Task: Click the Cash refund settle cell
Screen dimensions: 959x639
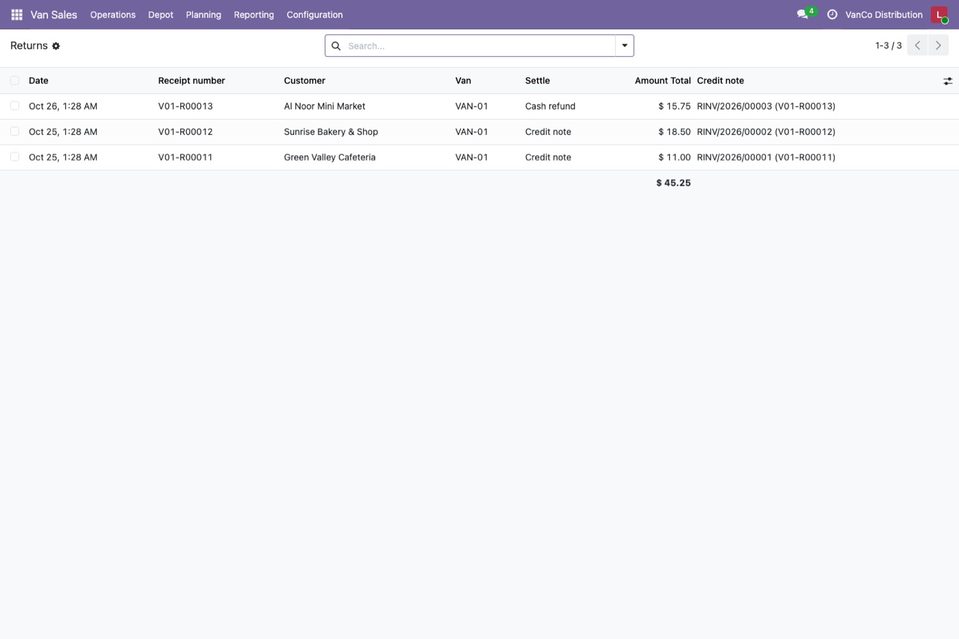Action: click(550, 106)
